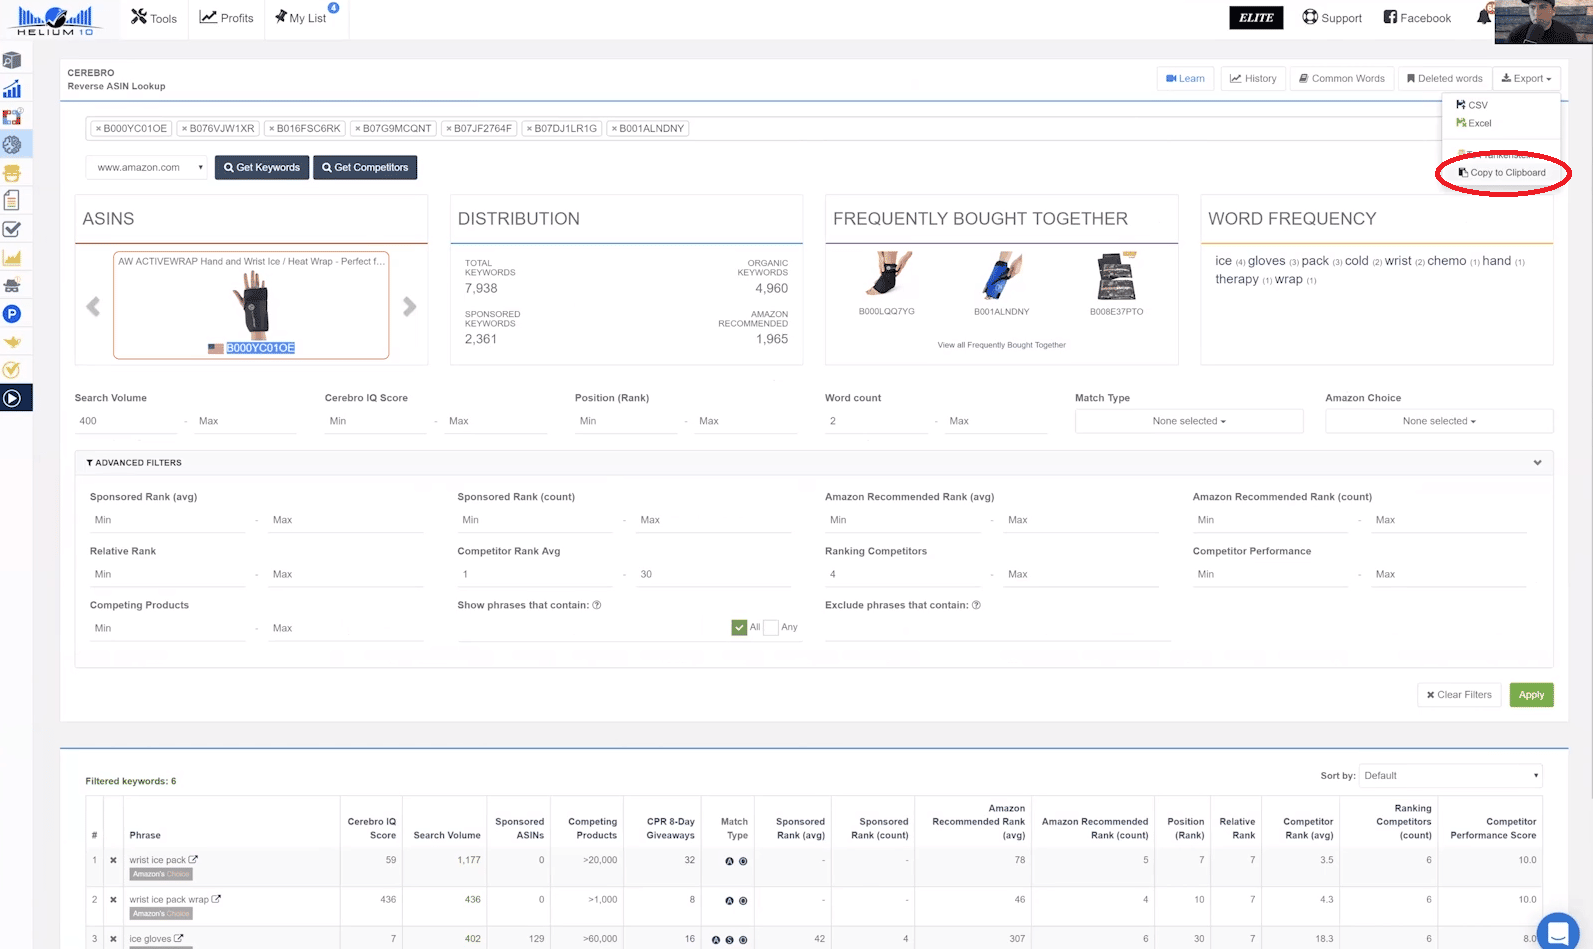The image size is (1593, 949).
Task: Click the Search Volume min field
Action: click(126, 421)
